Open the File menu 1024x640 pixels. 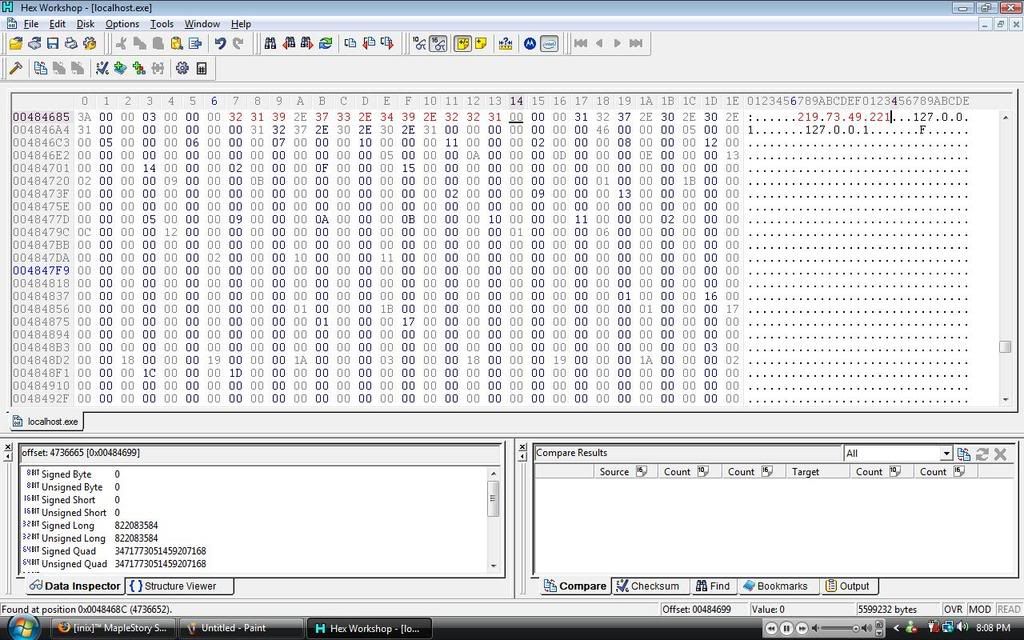[x=31, y=24]
